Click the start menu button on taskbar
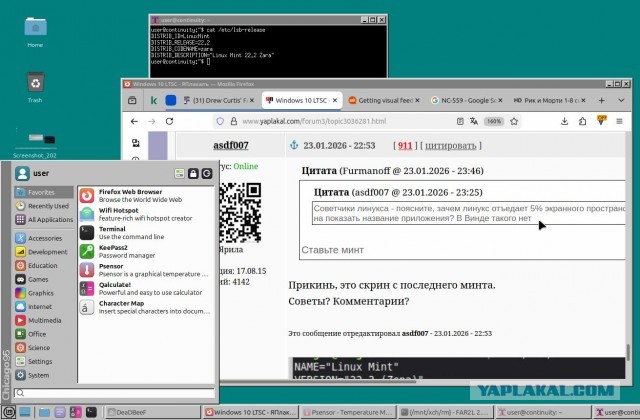Image resolution: width=640 pixels, height=420 pixels. tap(9, 412)
